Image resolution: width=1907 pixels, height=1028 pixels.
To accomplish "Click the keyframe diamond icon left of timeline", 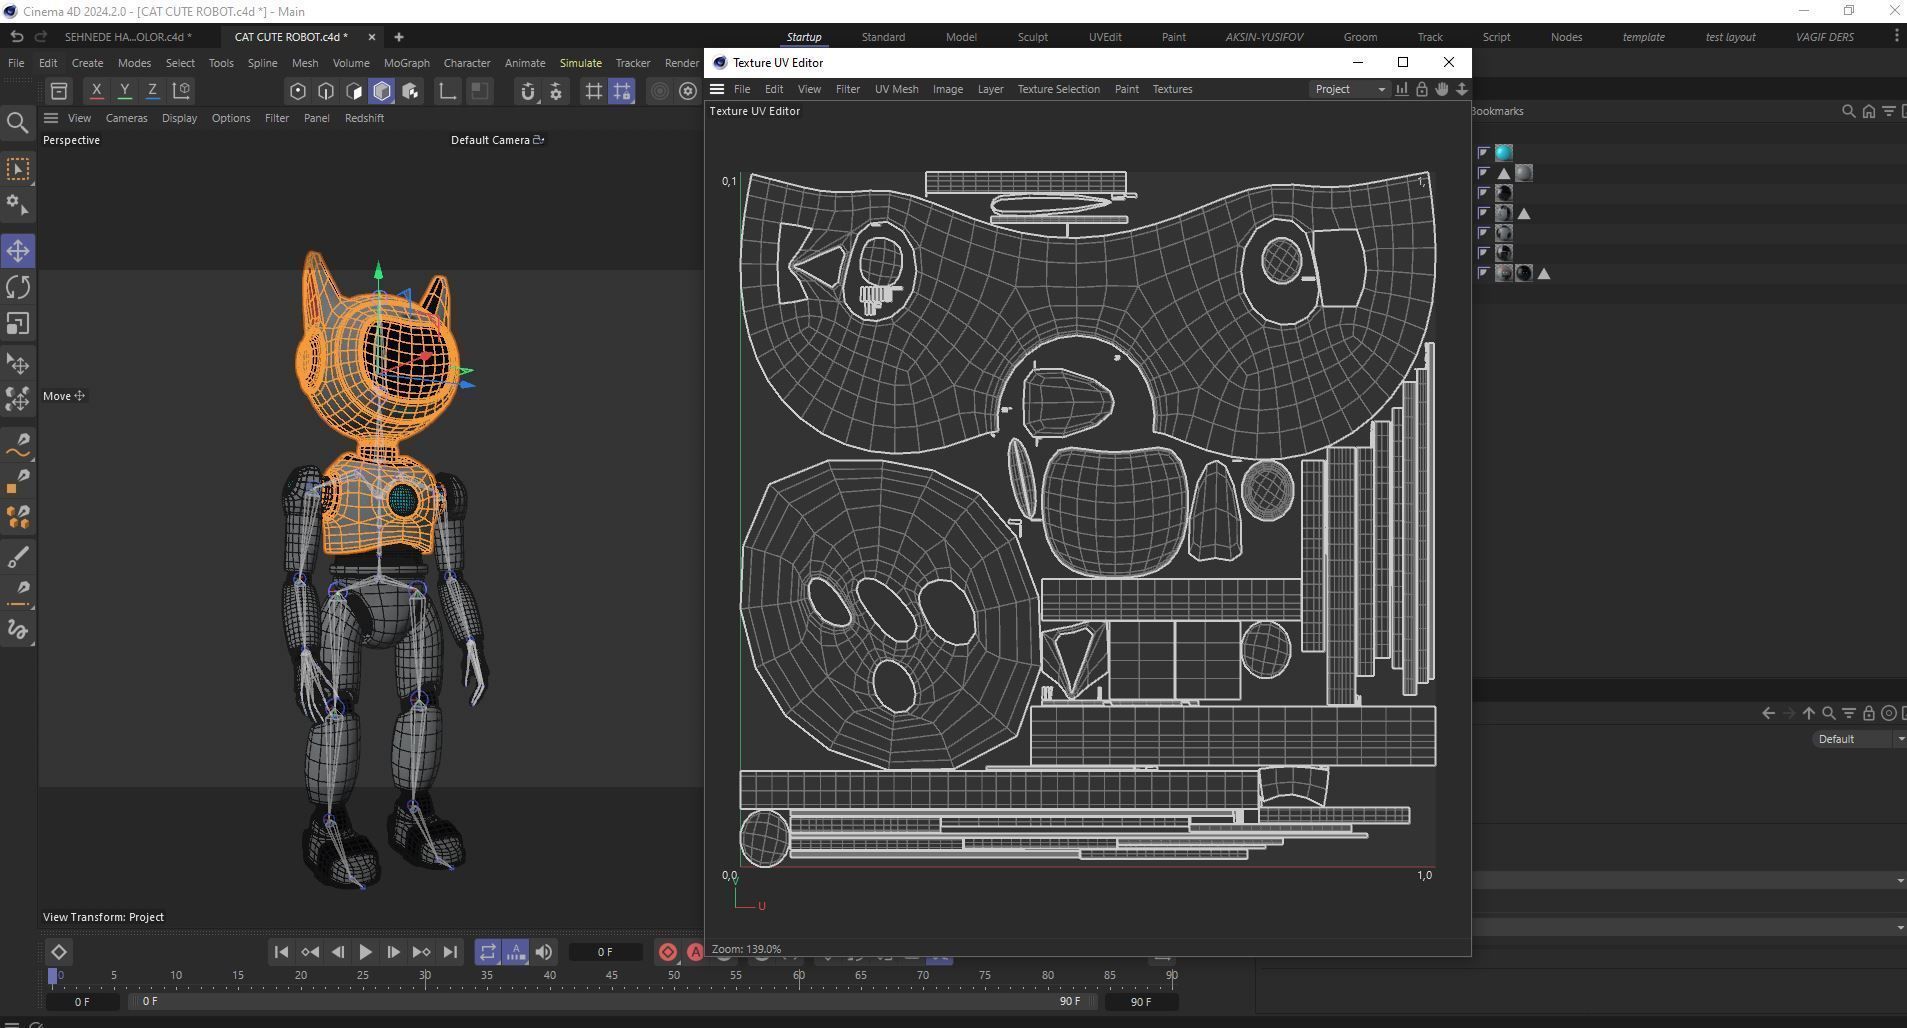I will 58,952.
